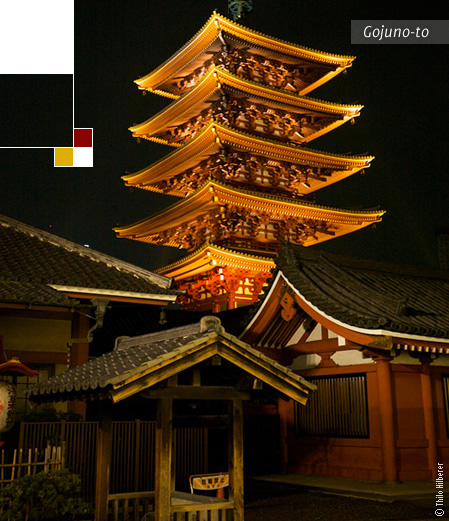This screenshot has height=521, width=449.
Task: Select the yellow color square
Action: pos(64,157)
